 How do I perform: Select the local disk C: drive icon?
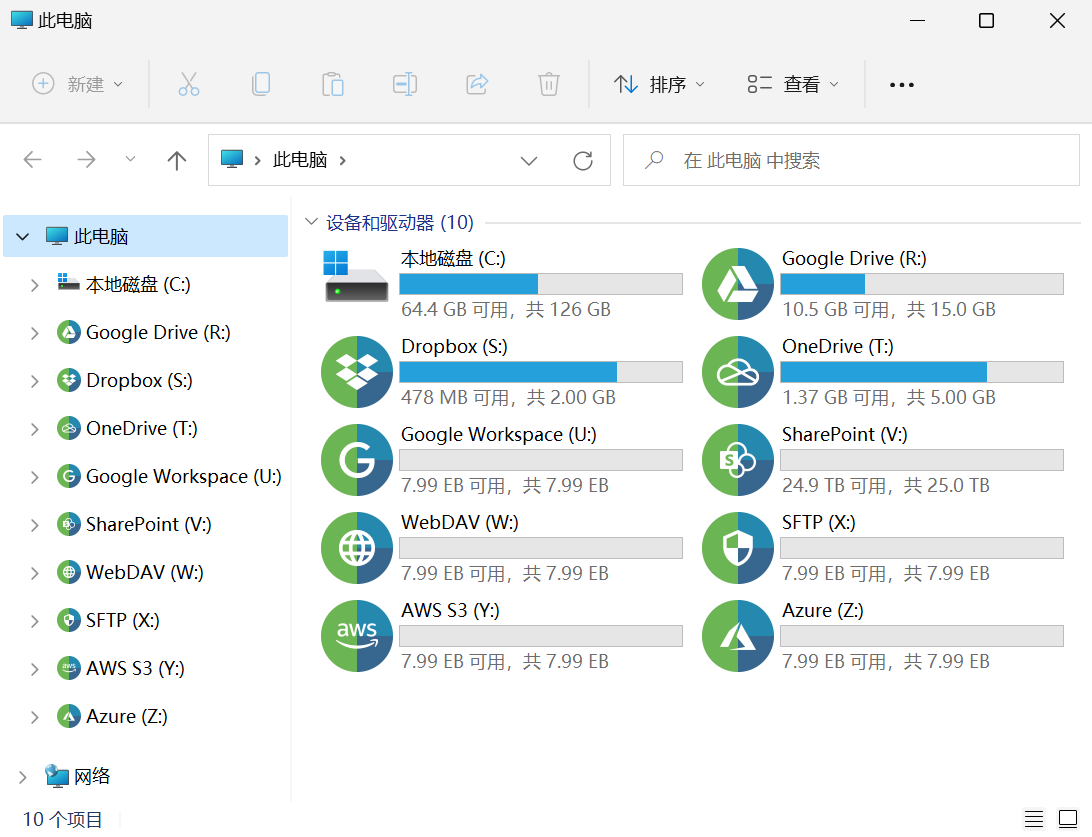tap(356, 276)
